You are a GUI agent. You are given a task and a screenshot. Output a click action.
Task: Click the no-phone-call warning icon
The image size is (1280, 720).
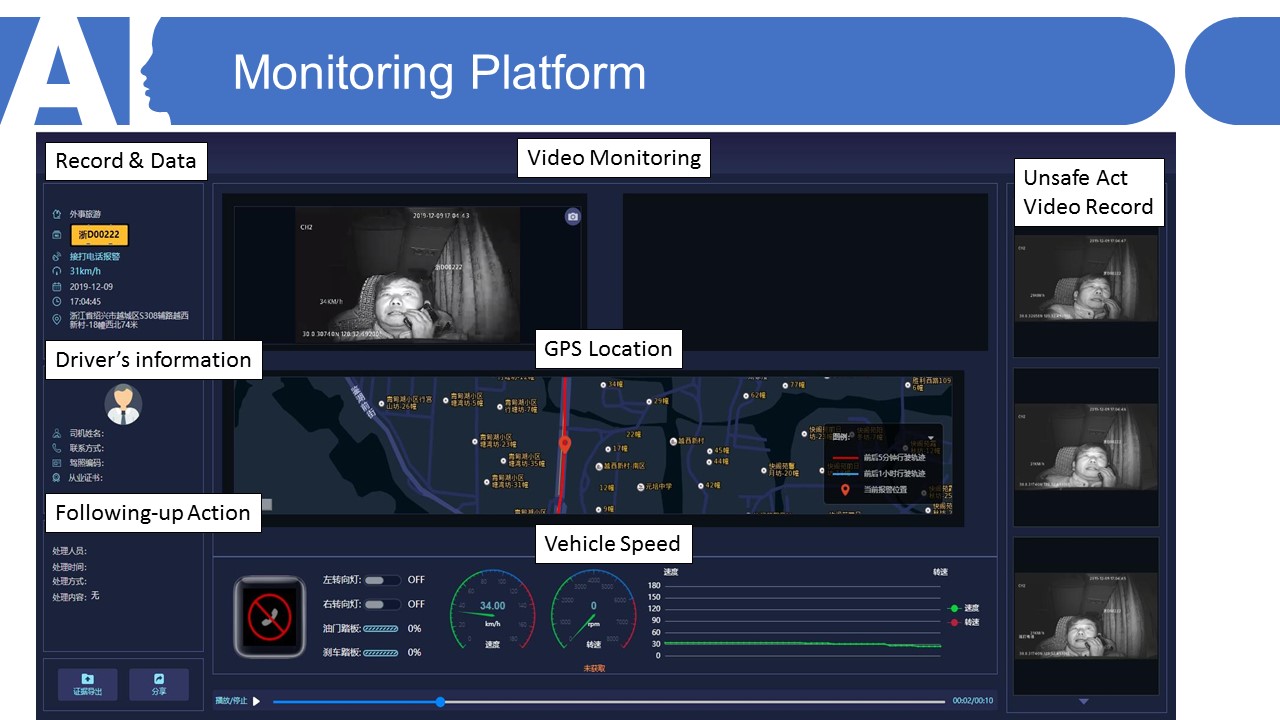click(x=269, y=616)
